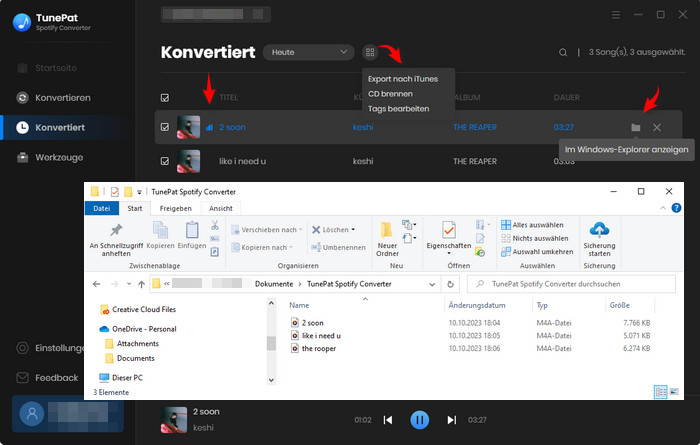This screenshot has height=445, width=700.
Task: Click the folder icon on 2 soon row
Action: point(636,128)
